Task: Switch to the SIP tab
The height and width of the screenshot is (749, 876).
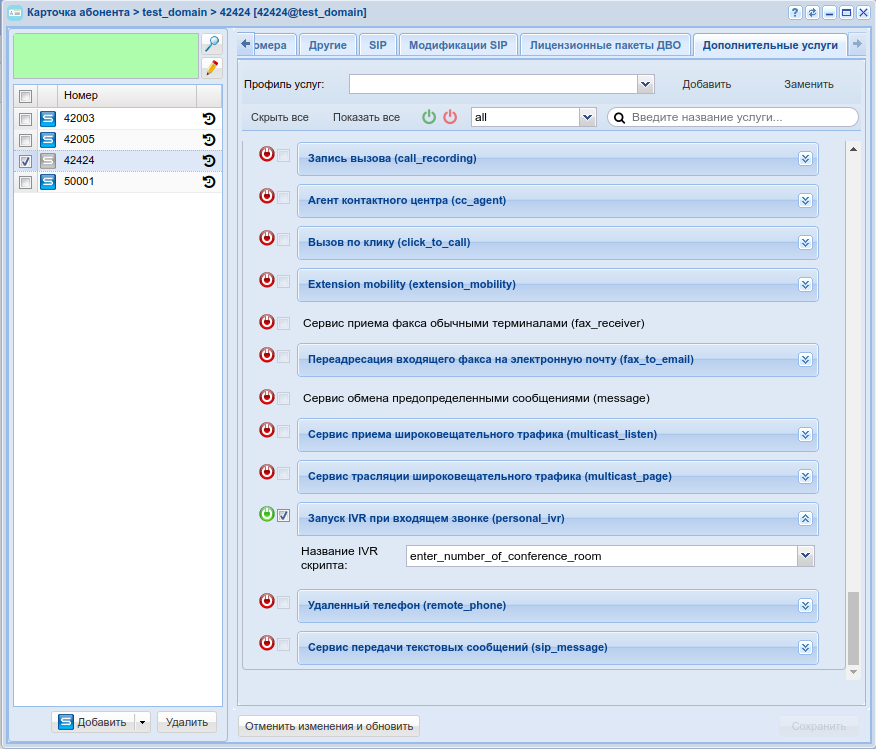Action: click(x=377, y=46)
